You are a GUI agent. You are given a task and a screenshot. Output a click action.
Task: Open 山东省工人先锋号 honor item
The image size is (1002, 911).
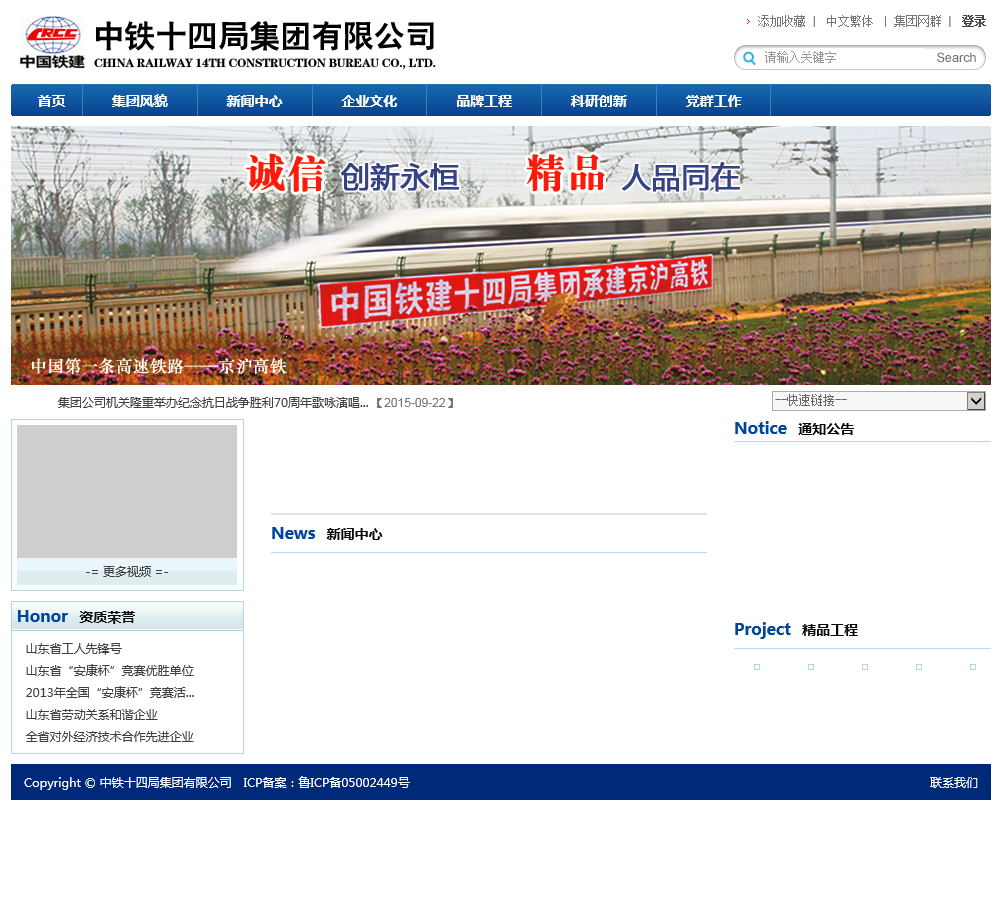click(x=73, y=649)
